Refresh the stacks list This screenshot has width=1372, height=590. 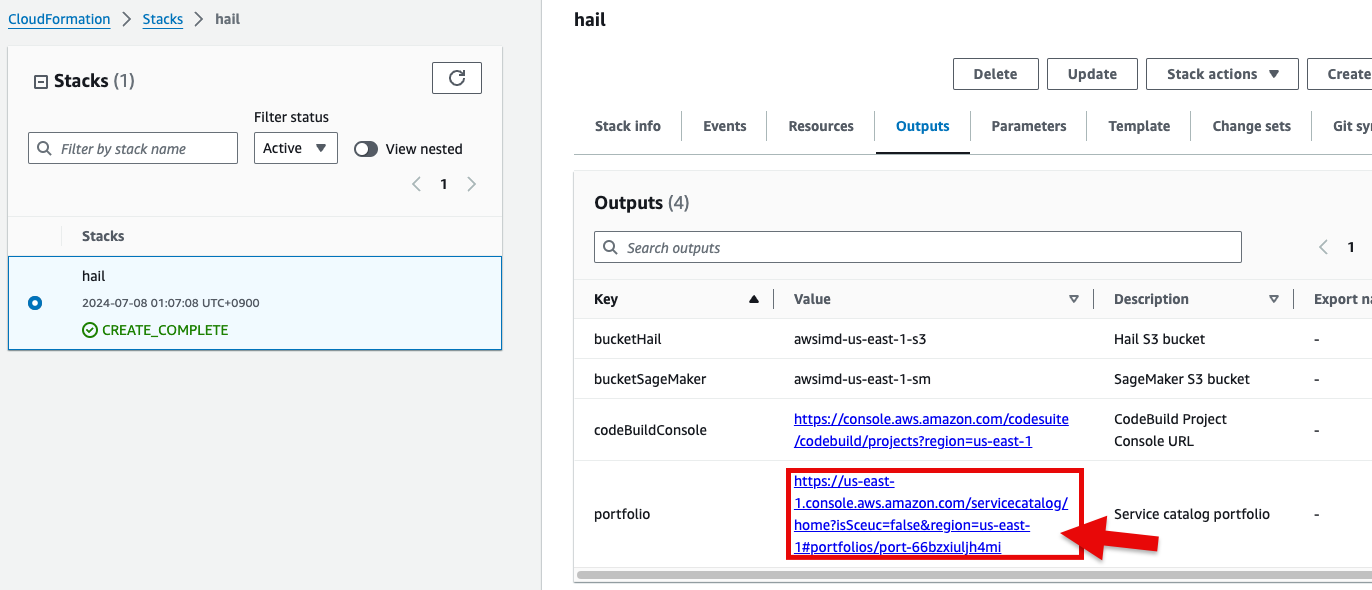[x=457, y=78]
